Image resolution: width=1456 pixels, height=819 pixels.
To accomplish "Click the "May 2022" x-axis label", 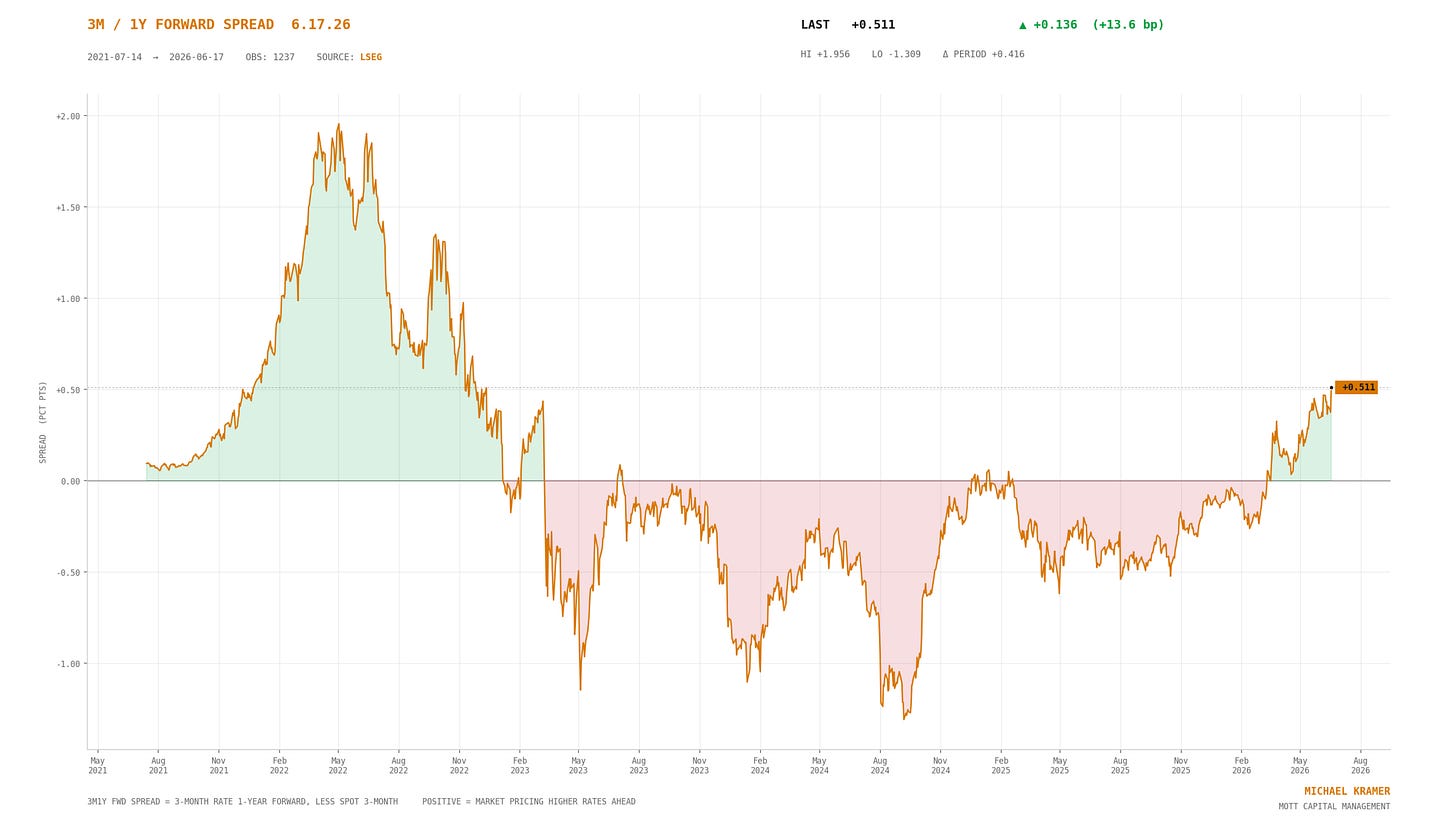I will pos(338,765).
